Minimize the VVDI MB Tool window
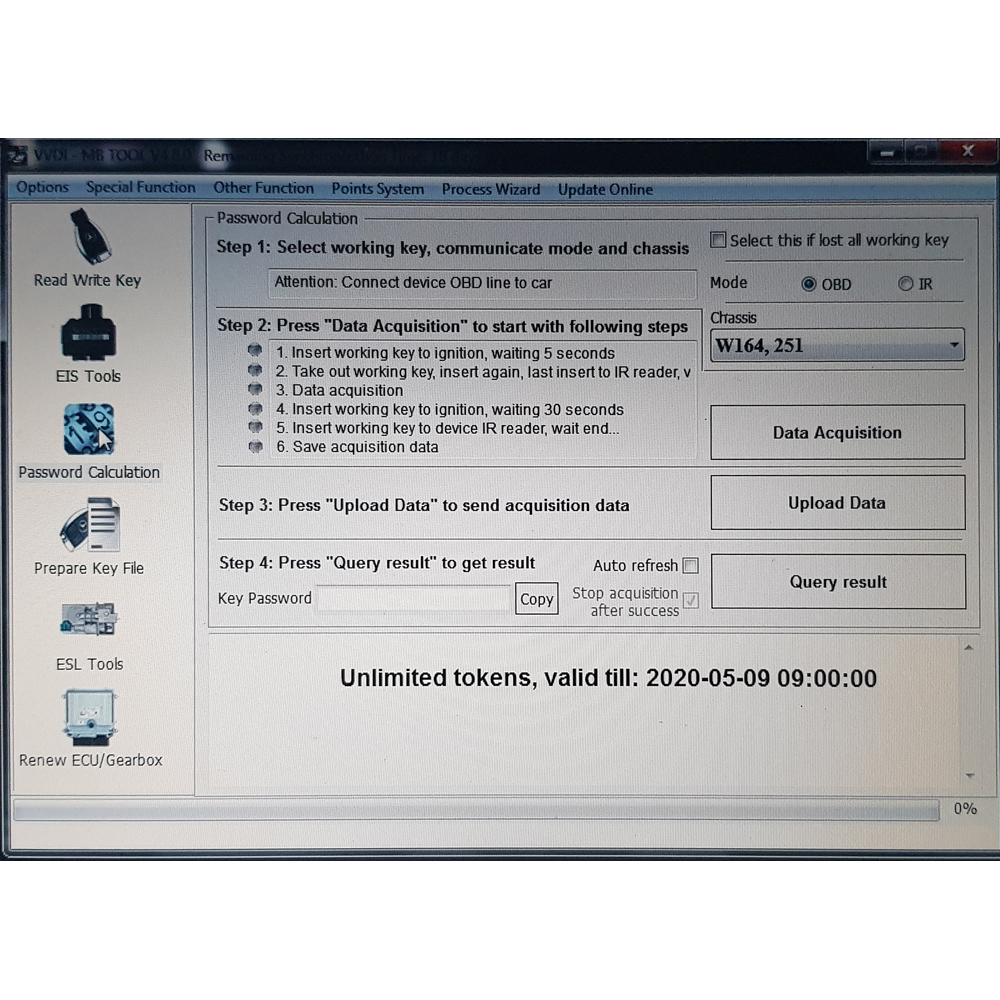This screenshot has width=1000, height=1000. 886,152
